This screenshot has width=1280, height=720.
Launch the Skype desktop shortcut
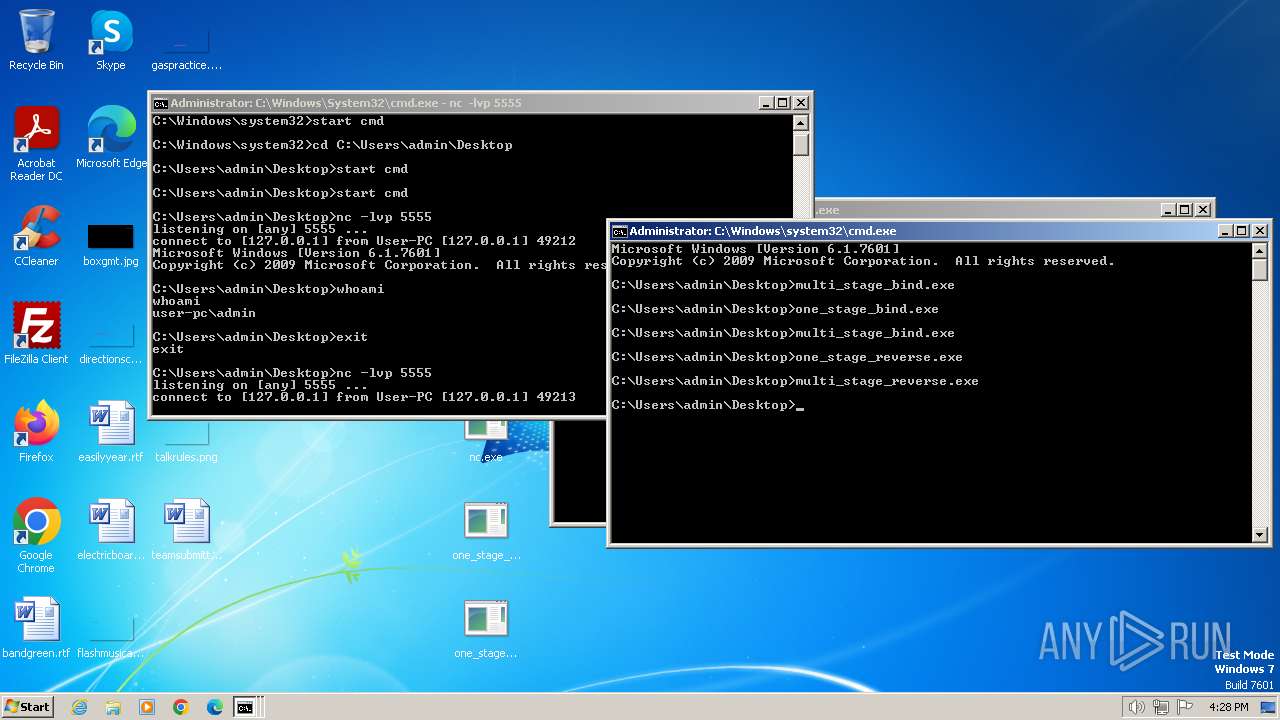click(111, 40)
